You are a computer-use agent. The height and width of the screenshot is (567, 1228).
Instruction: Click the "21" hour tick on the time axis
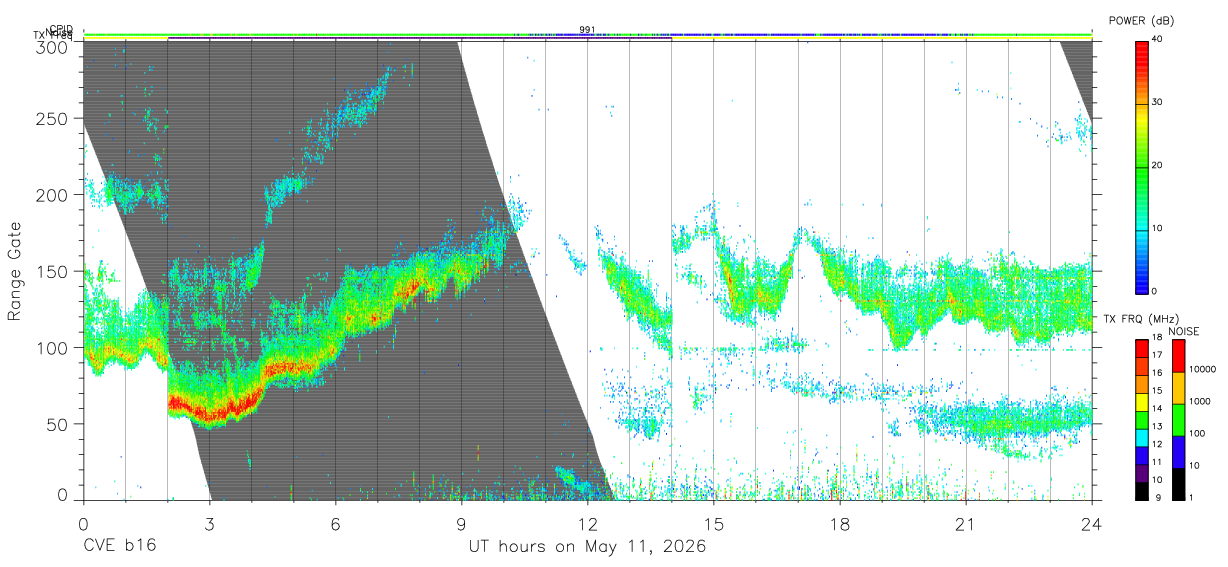[965, 524]
